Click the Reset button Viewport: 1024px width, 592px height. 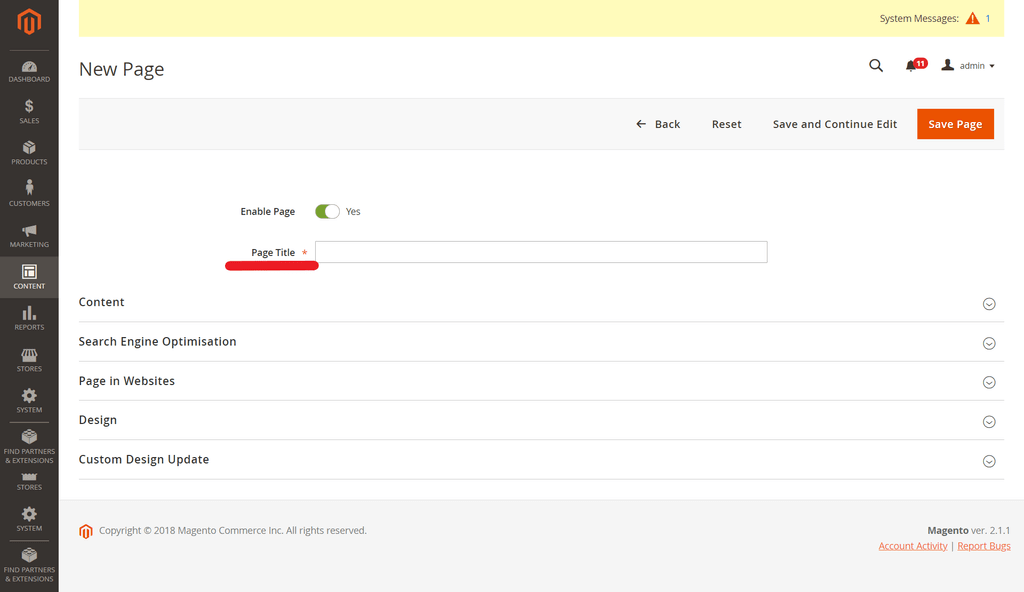point(726,124)
